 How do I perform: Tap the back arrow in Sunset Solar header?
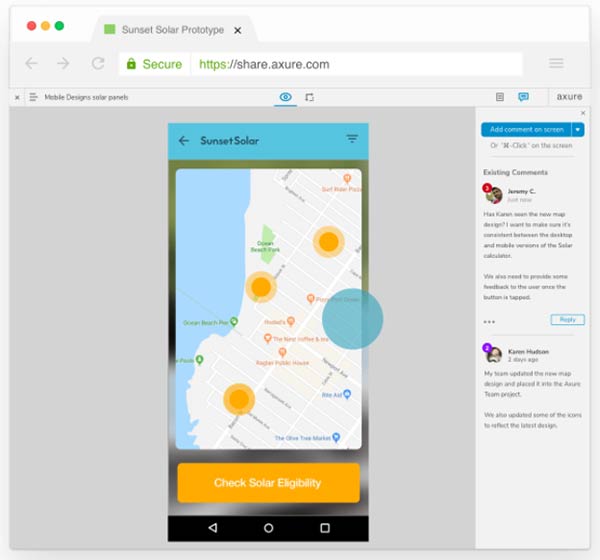[x=184, y=141]
